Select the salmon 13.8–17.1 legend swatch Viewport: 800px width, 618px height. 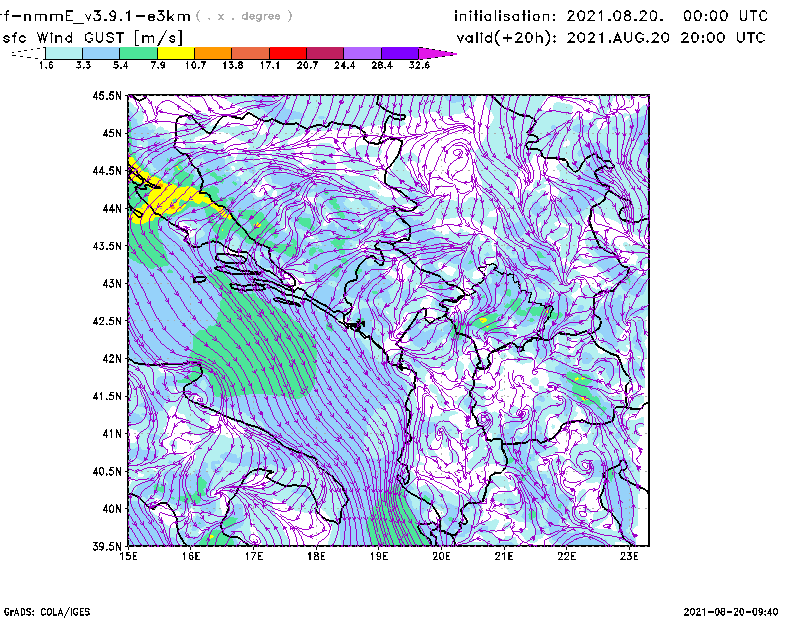pyautogui.click(x=251, y=53)
